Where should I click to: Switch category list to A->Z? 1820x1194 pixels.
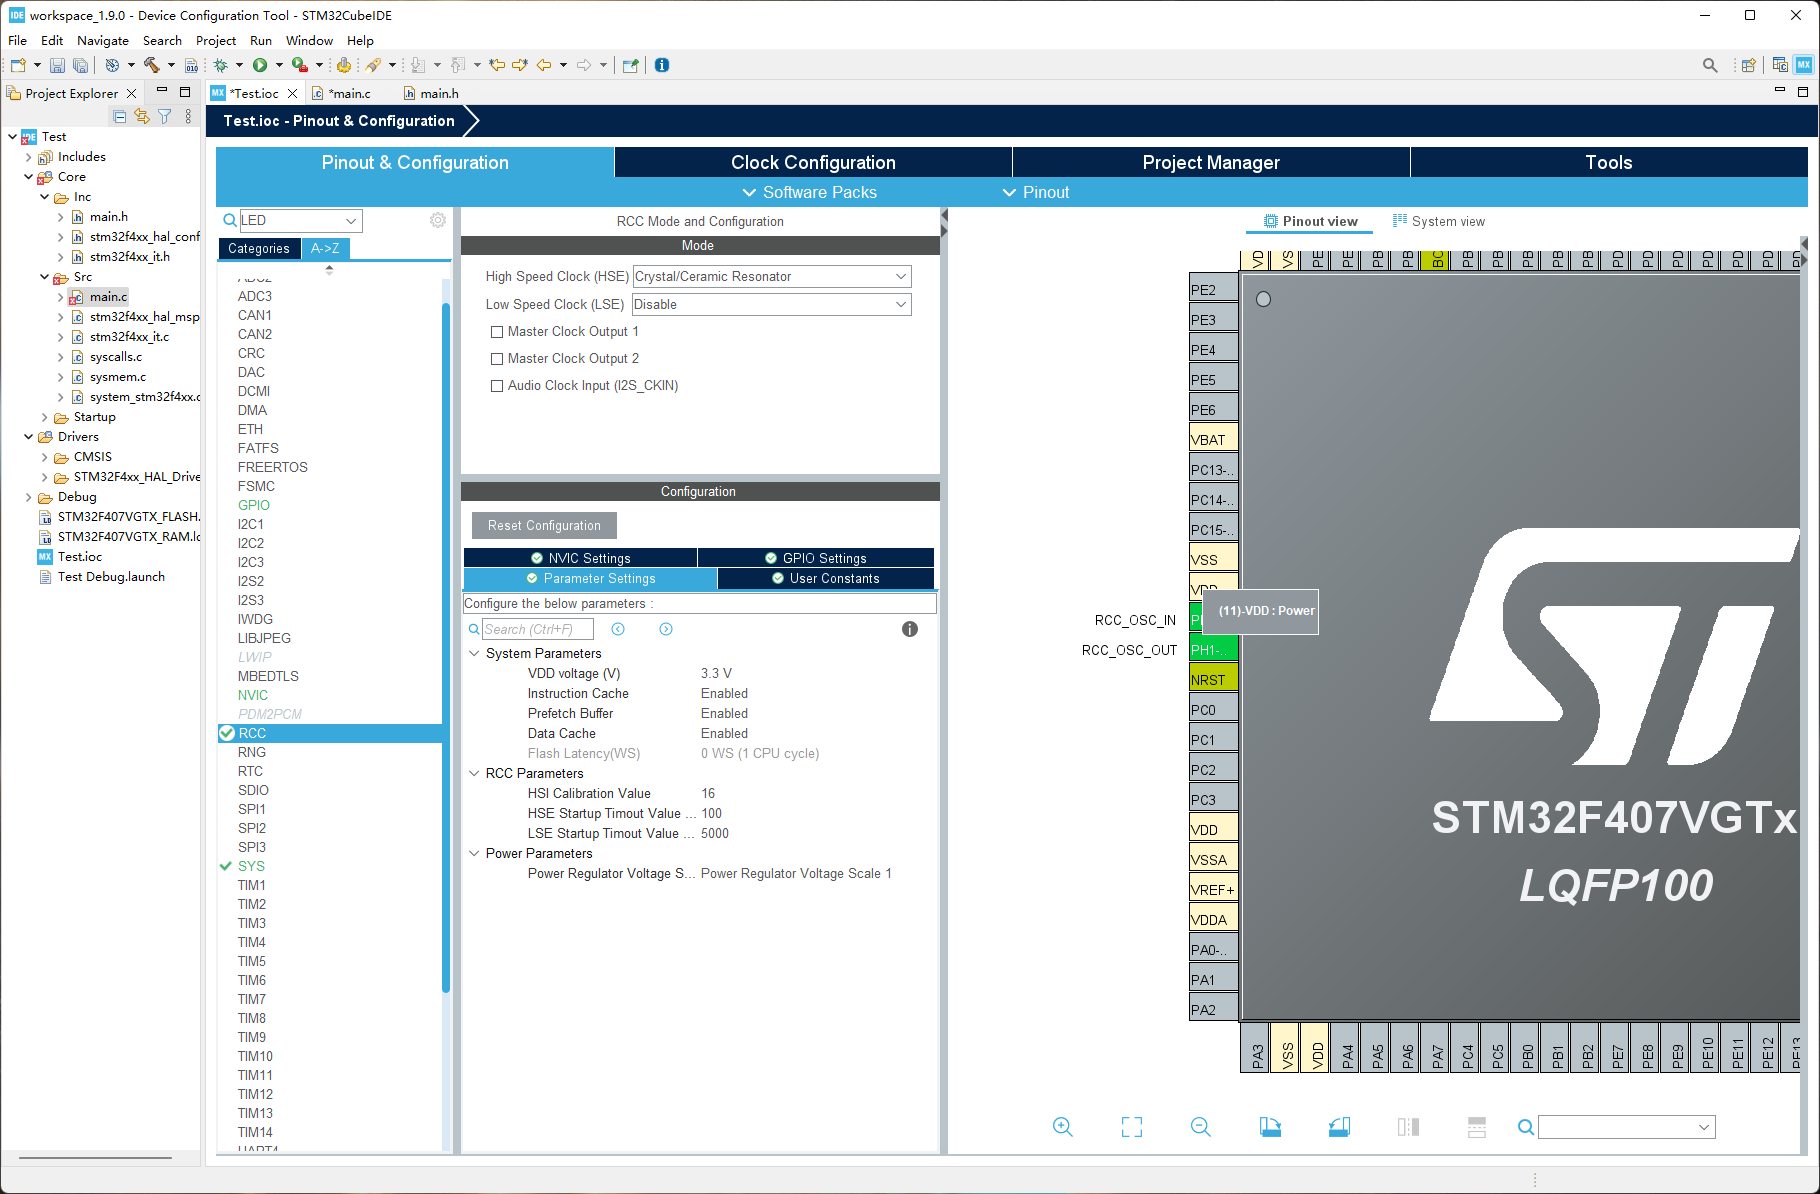pyautogui.click(x=325, y=249)
